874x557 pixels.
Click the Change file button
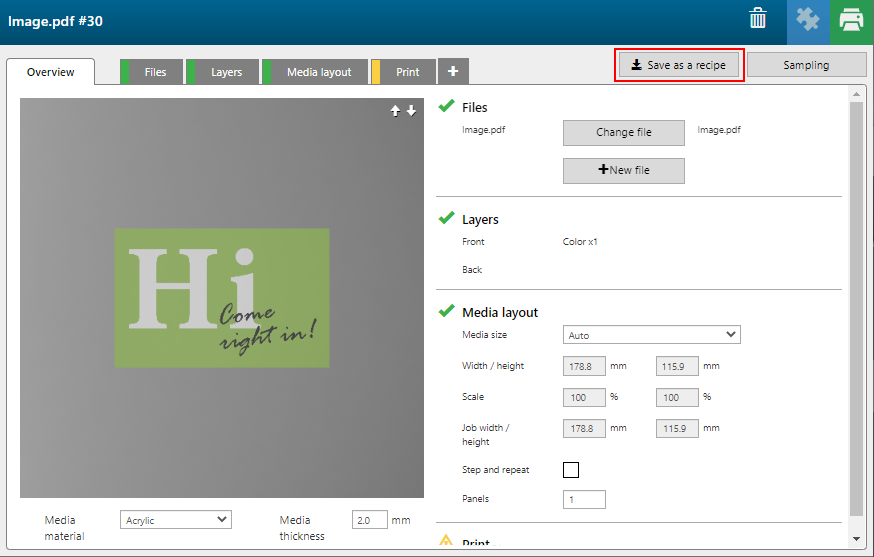coord(623,132)
